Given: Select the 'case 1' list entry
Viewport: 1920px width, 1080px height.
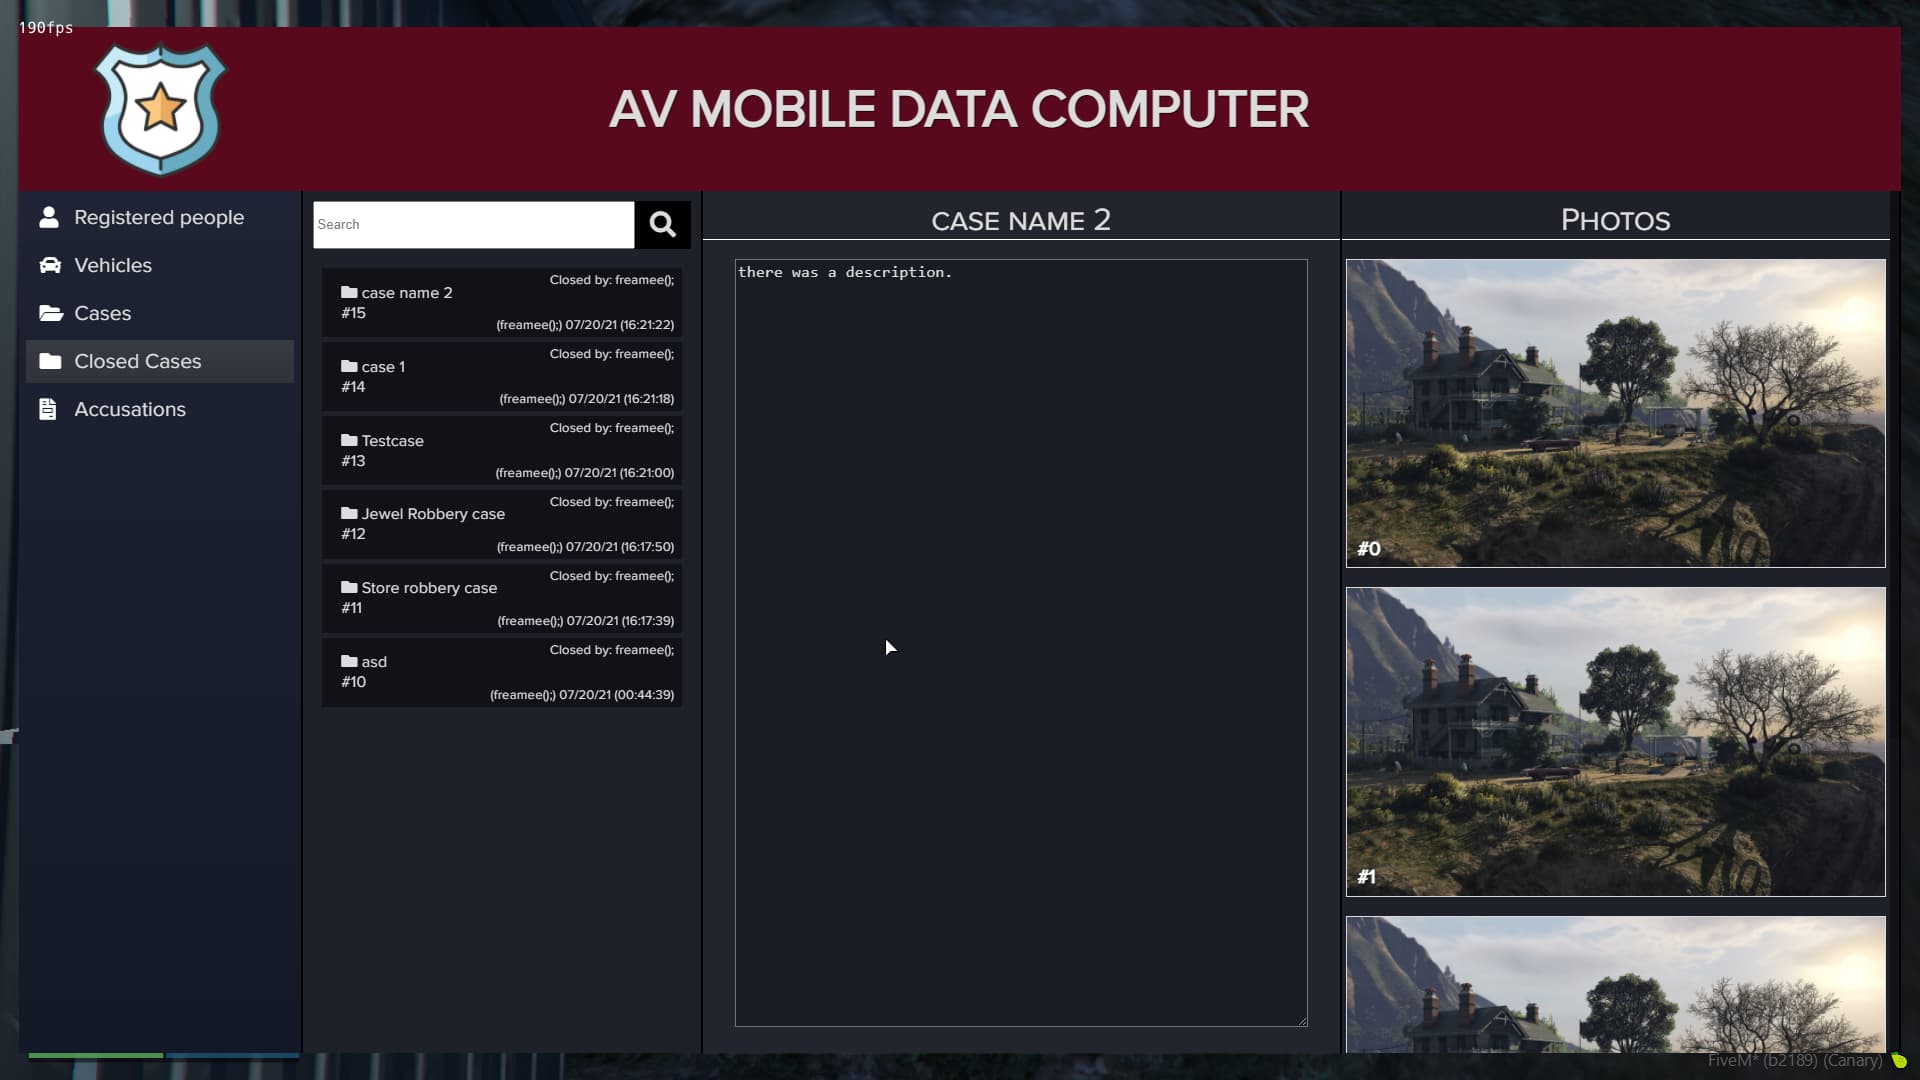Looking at the screenshot, I should point(502,376).
